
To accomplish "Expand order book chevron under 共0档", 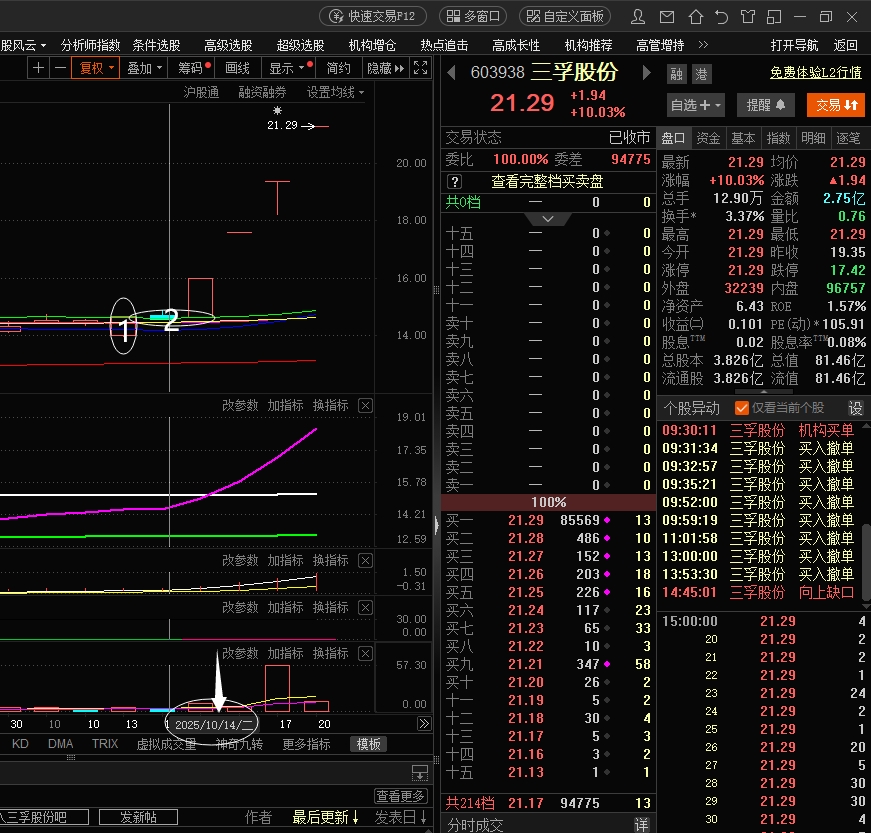I will click(548, 219).
